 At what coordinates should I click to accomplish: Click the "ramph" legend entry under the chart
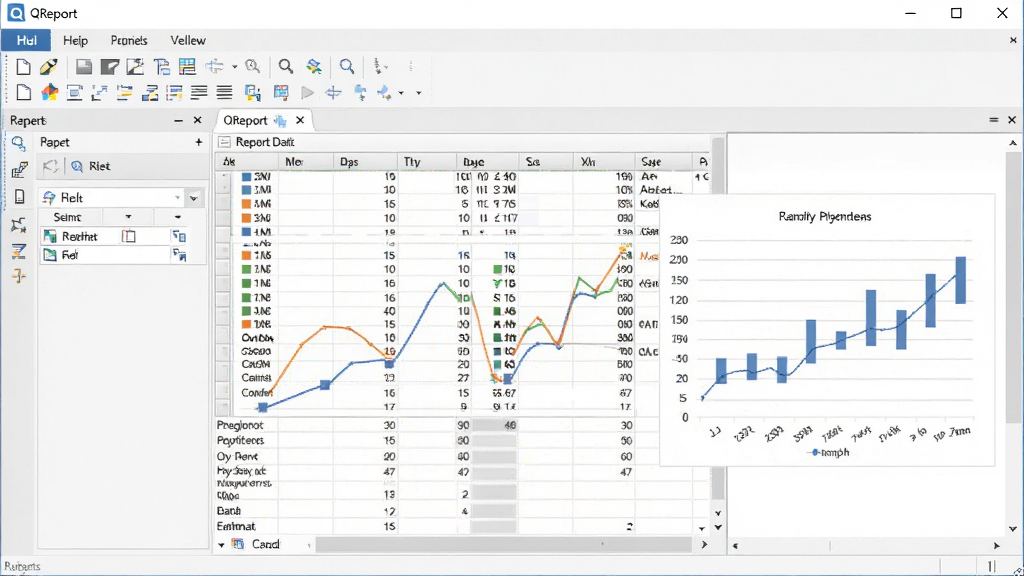coord(829,453)
